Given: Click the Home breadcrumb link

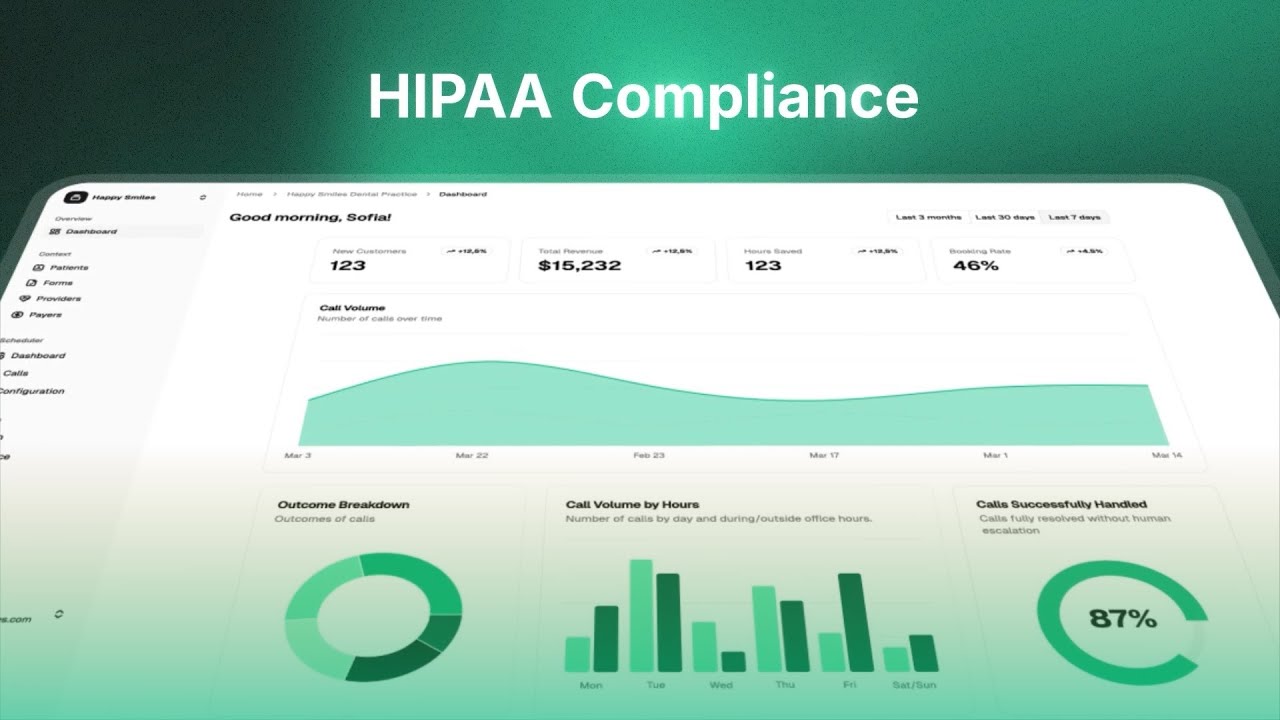Looking at the screenshot, I should click(250, 194).
